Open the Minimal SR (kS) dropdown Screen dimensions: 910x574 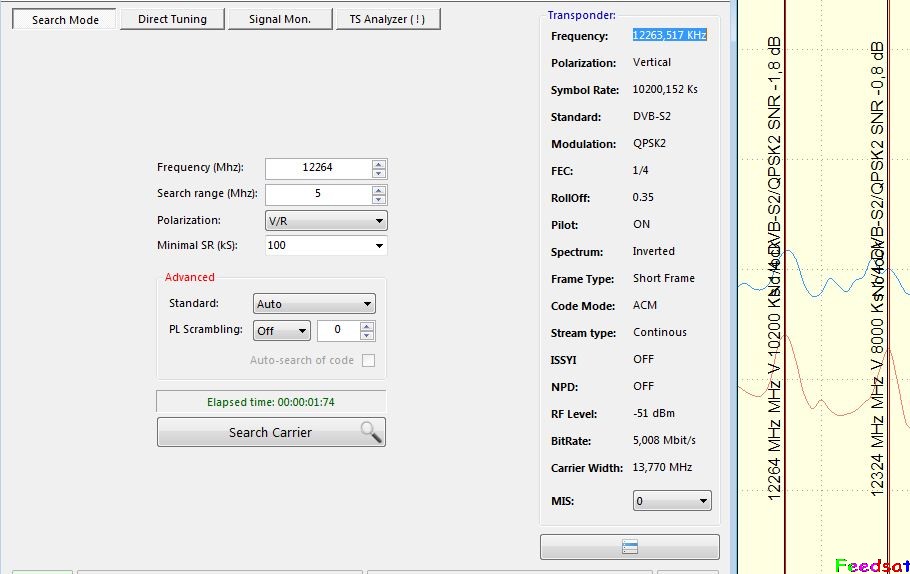coord(326,246)
